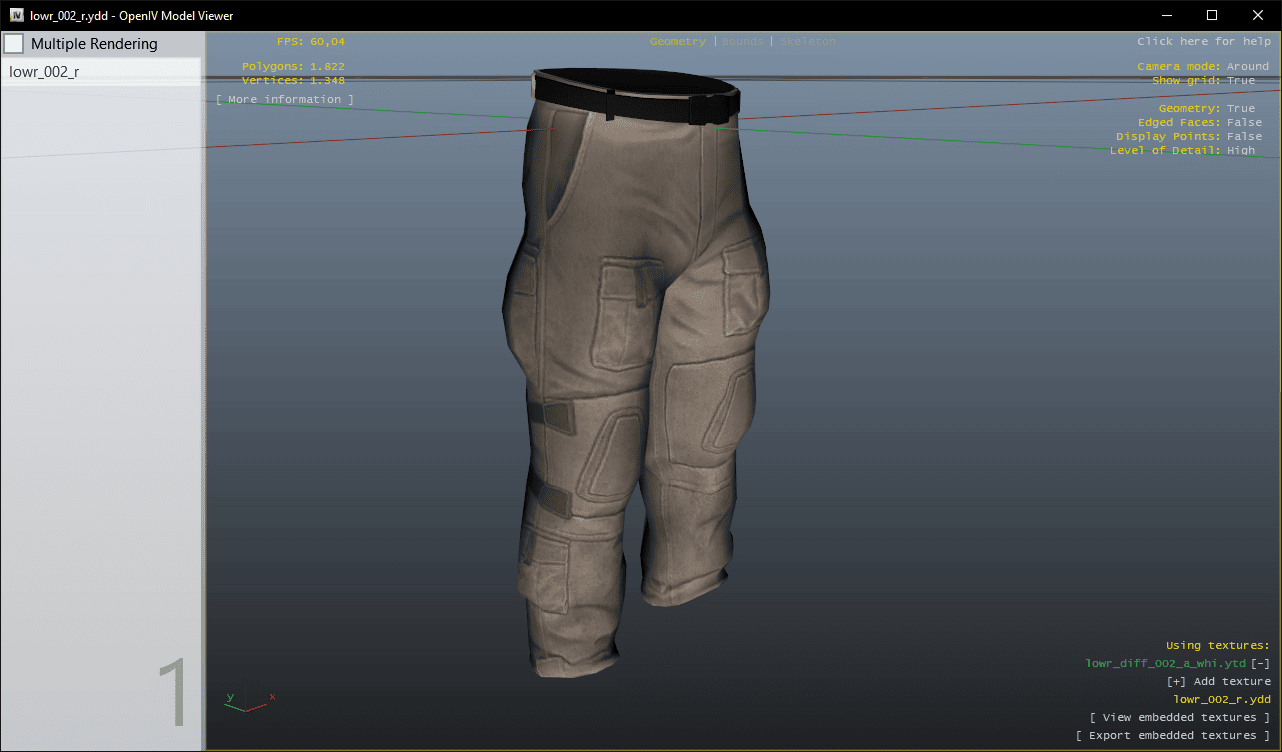This screenshot has height=752, width=1282.
Task: Click the OpenIV app icon in title bar
Action: 17,16
